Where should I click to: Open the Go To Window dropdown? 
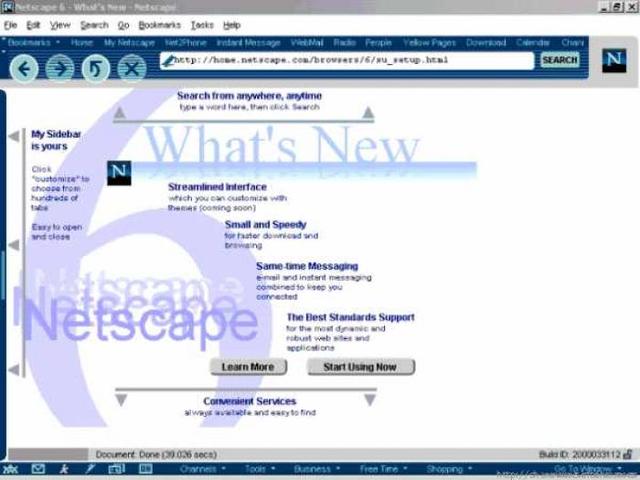[588, 469]
